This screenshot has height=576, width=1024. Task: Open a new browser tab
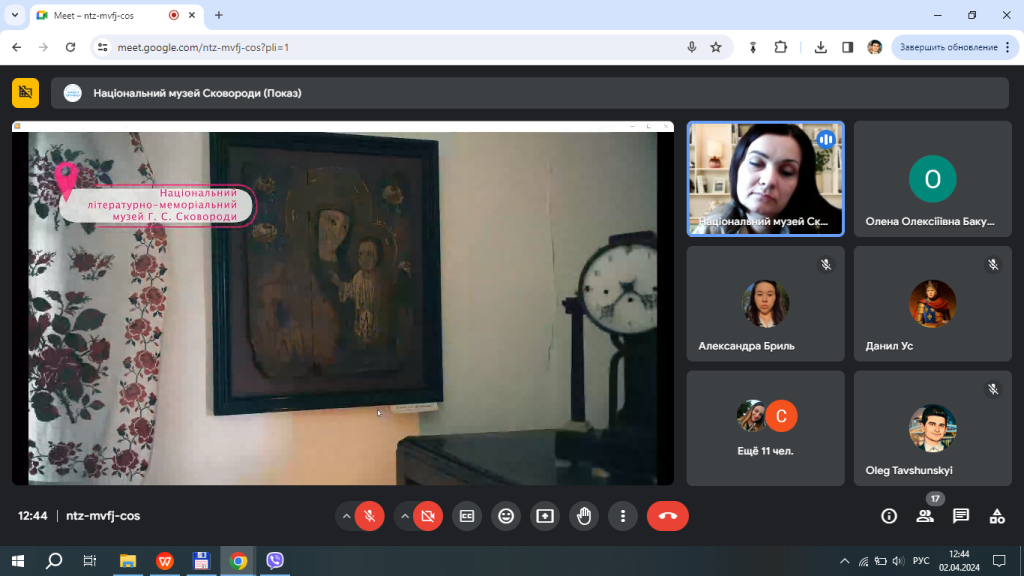[x=219, y=15]
